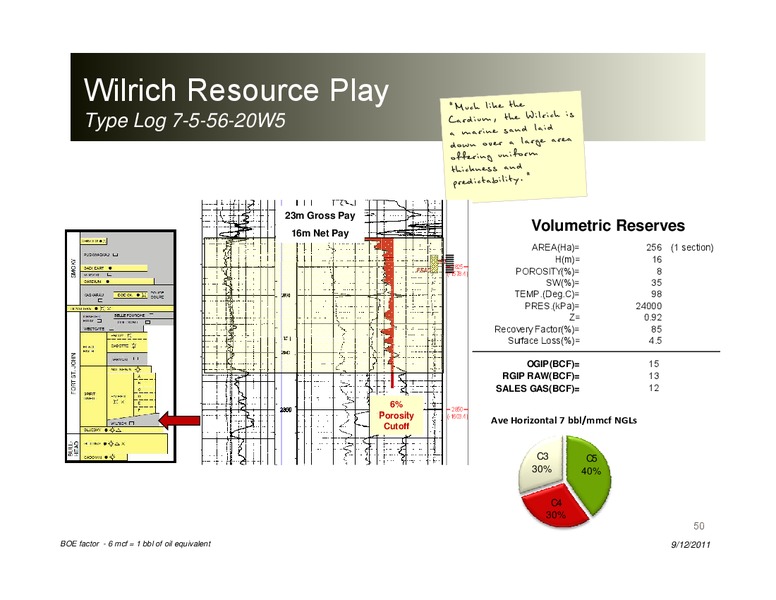Select the 'SW(%)=' row label
Screen dimensions: 776x600
(x=562, y=283)
